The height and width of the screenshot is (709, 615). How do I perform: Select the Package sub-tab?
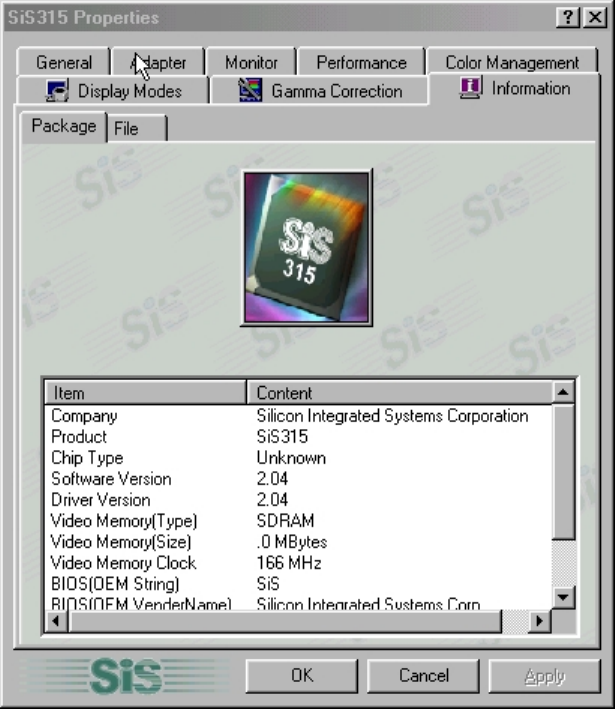tap(64, 127)
